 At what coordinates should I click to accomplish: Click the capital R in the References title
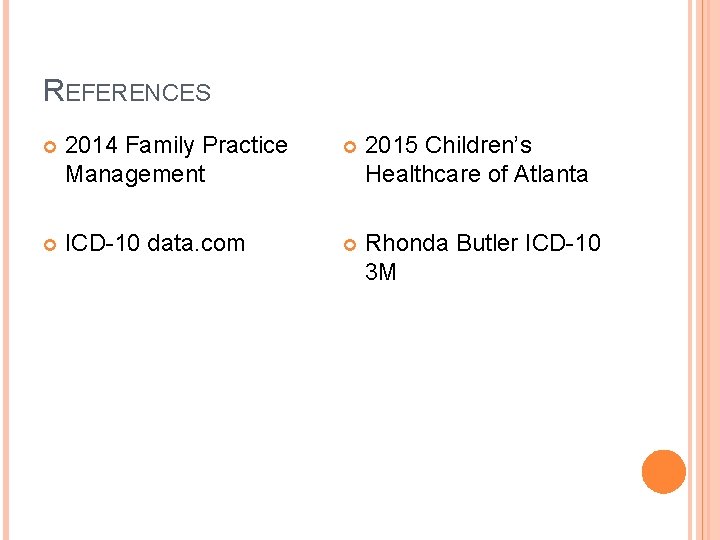coord(54,90)
